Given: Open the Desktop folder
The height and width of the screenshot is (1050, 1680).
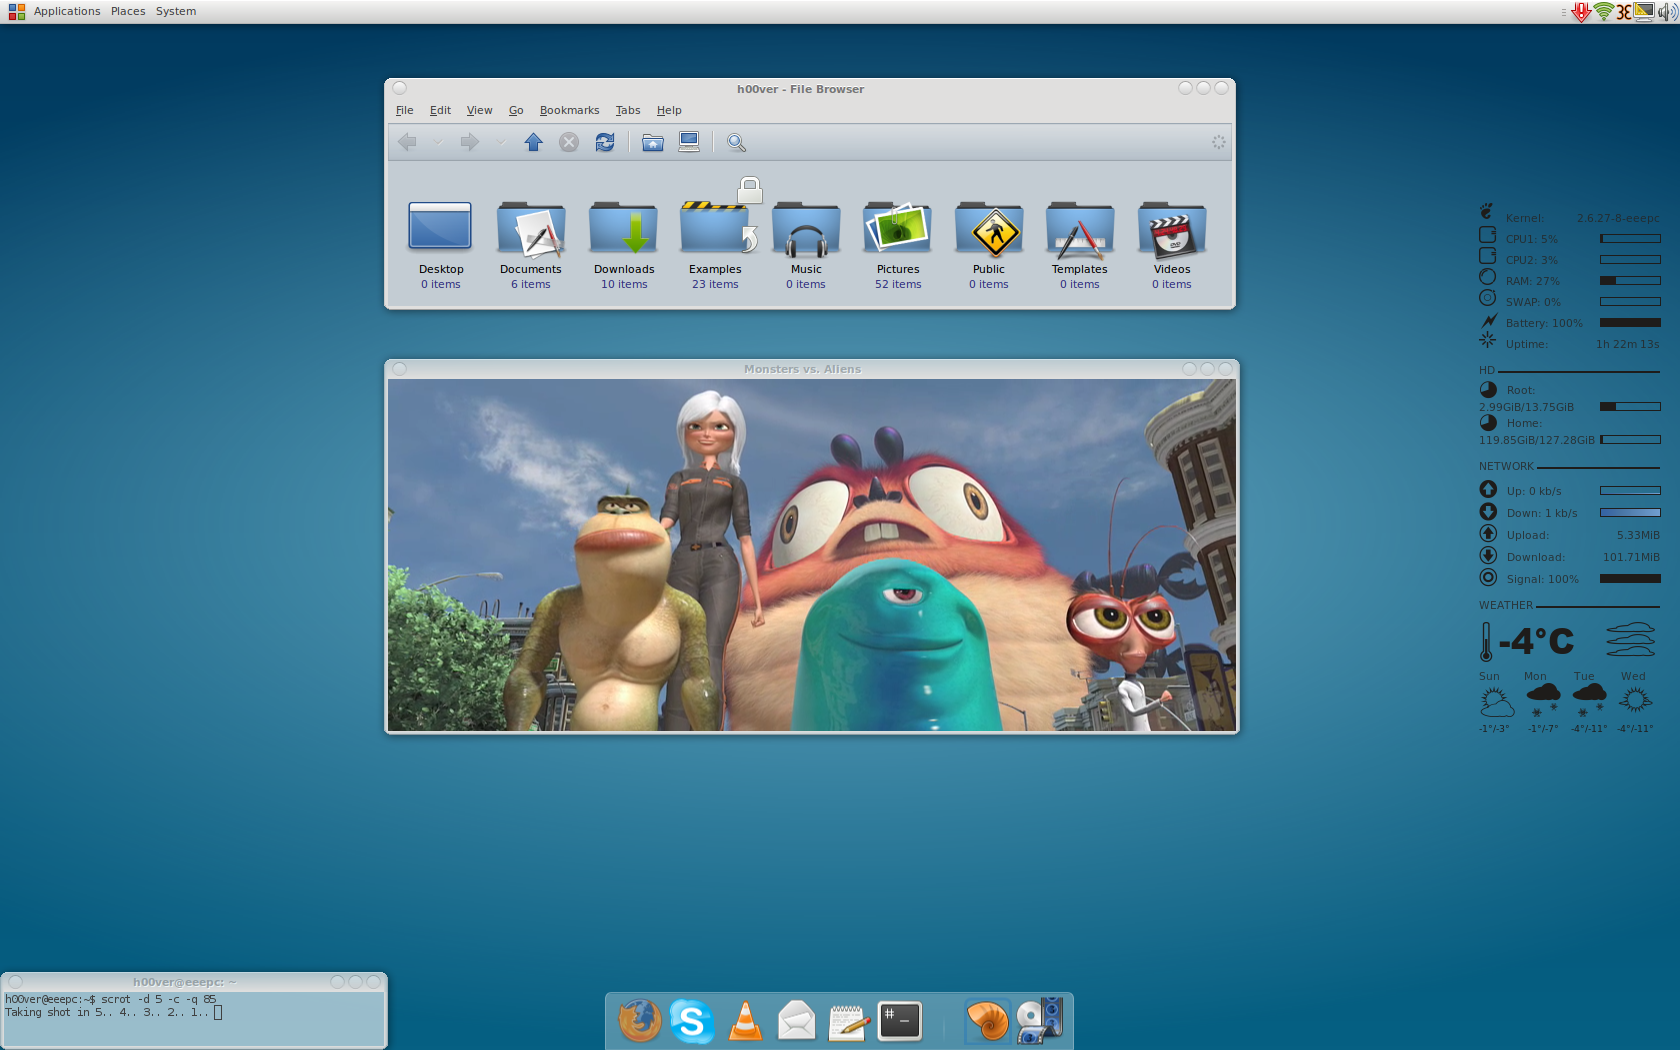Looking at the screenshot, I should (441, 245).
